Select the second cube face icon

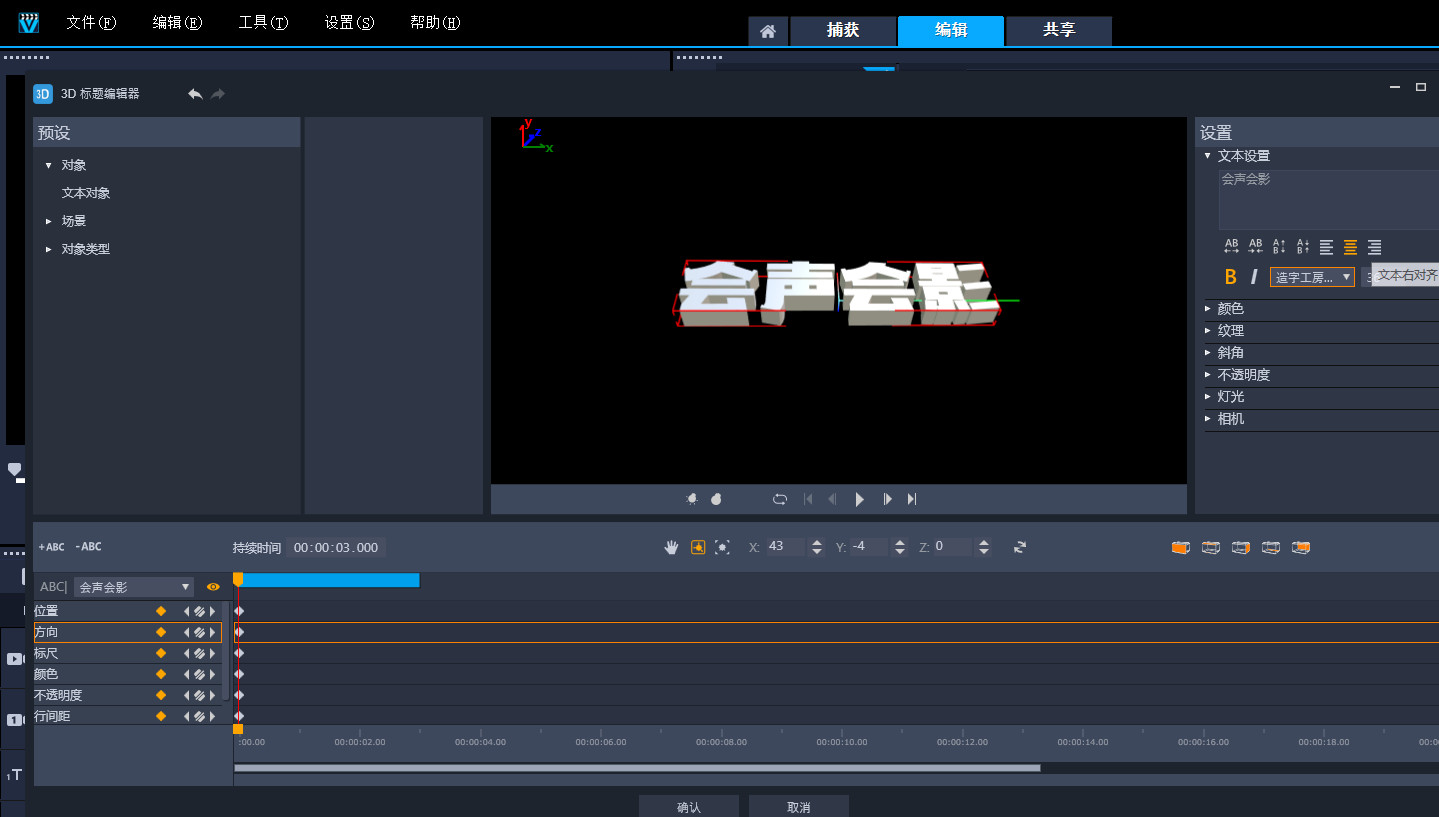[1211, 547]
